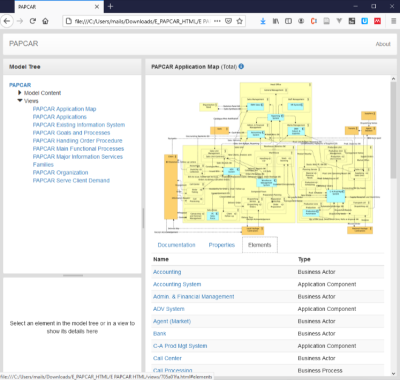Screen dimensions: 400x380
Task: Open a new browser tab with plus
Action: pos(110,6)
